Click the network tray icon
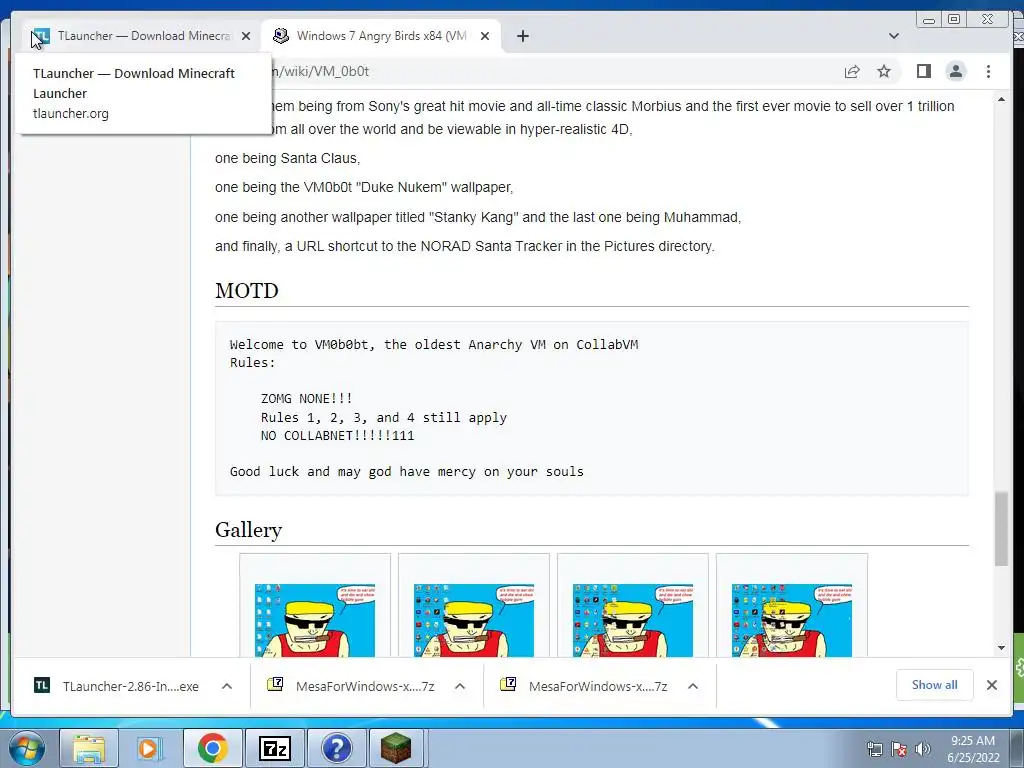 pyautogui.click(x=874, y=749)
